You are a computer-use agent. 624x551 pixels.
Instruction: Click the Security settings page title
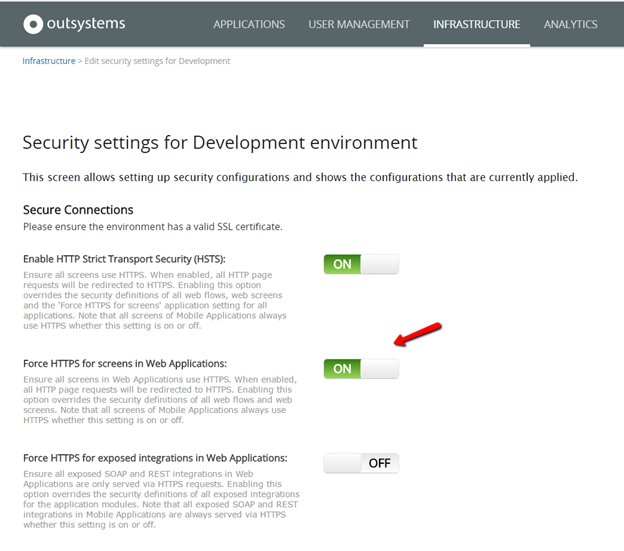(x=220, y=143)
